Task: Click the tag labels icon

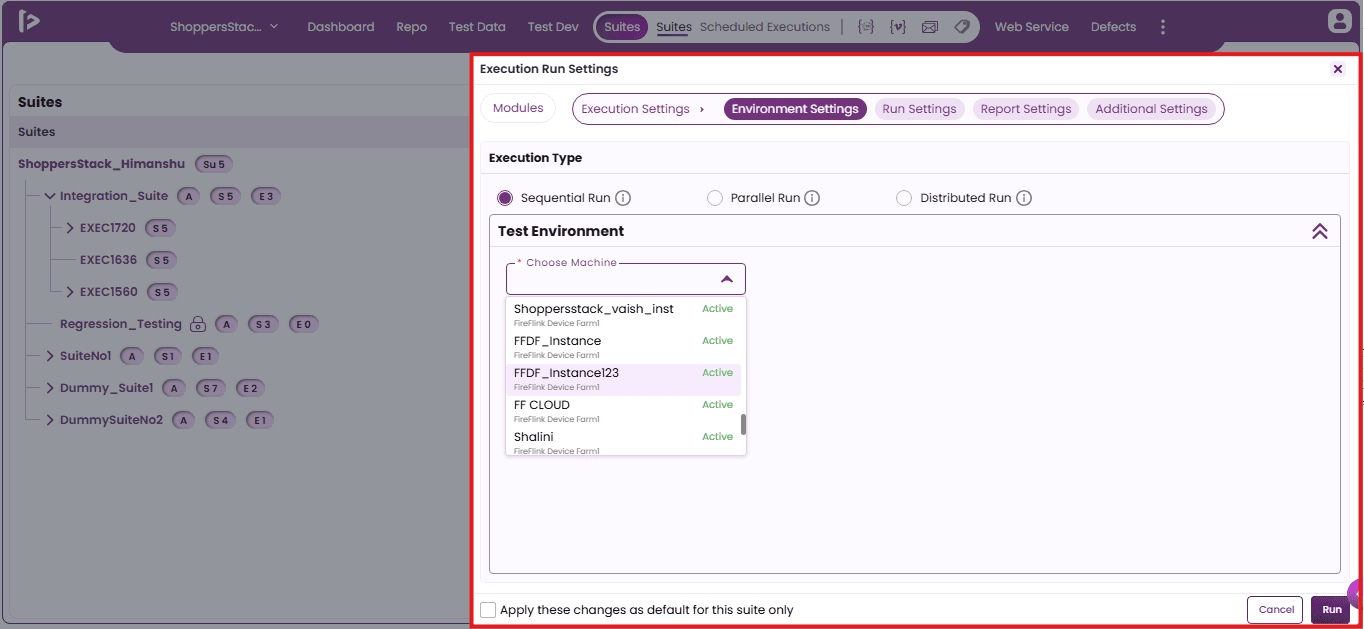Action: 961,27
